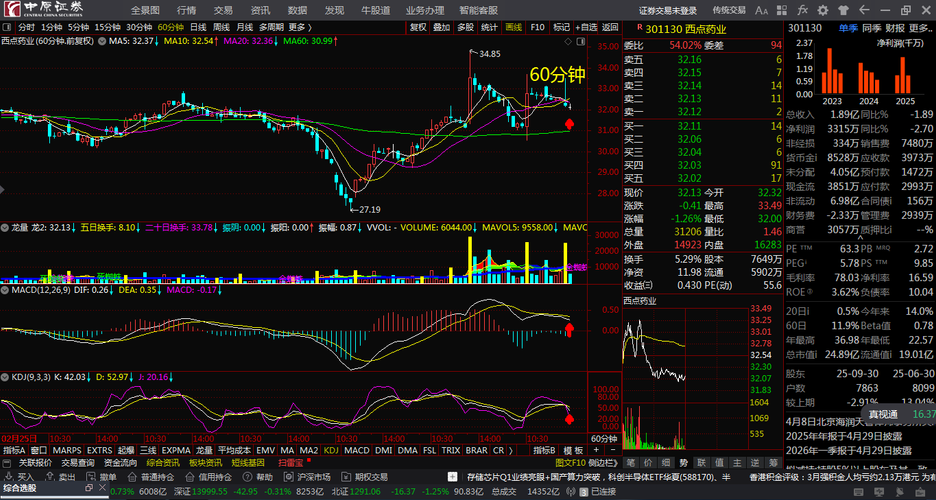Viewport: 936px width, 500px height.
Task: Toggle the 统计 statistics button
Action: click(x=489, y=27)
